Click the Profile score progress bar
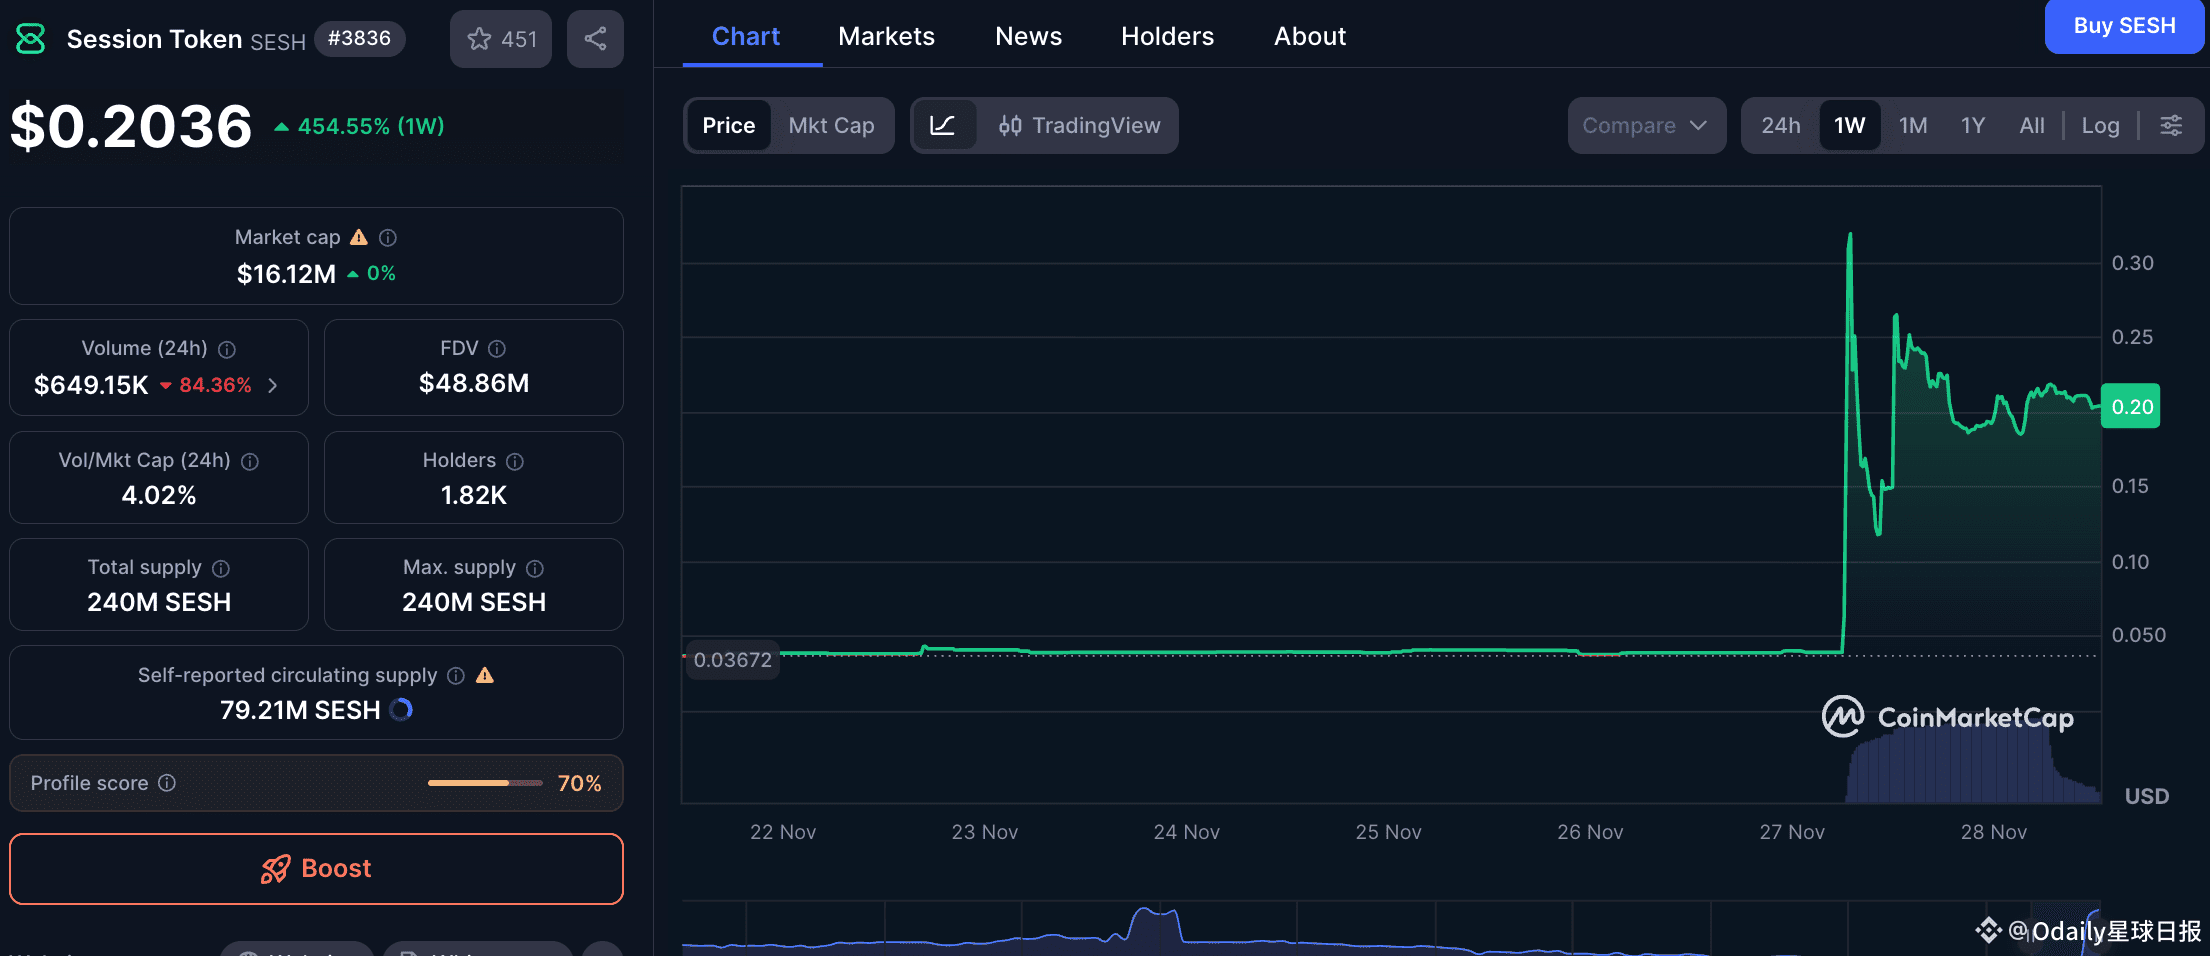2210x956 pixels. [x=485, y=783]
